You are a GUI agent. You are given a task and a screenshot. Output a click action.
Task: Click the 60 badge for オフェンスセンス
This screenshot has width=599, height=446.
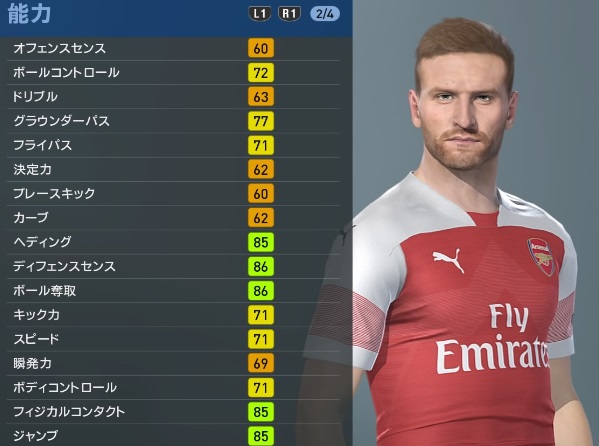tap(261, 48)
